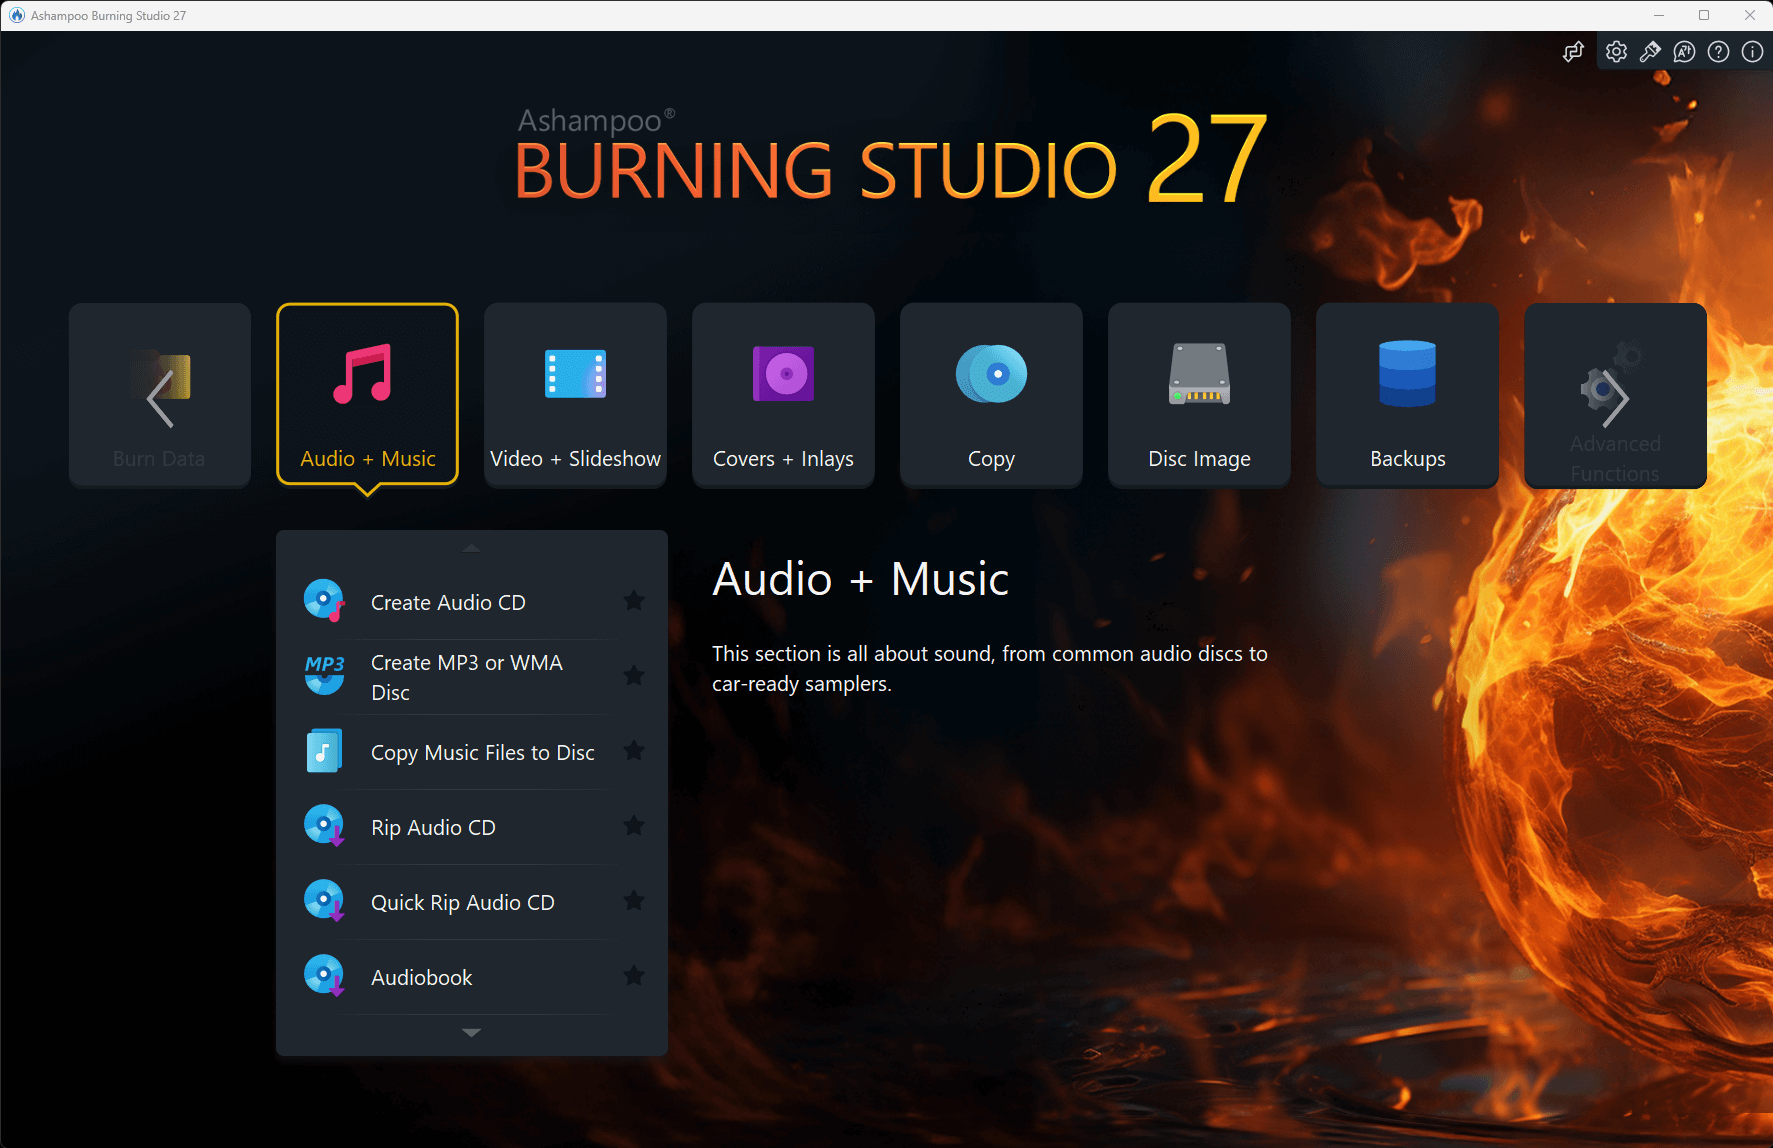Open the Help question mark icon

click(1718, 51)
